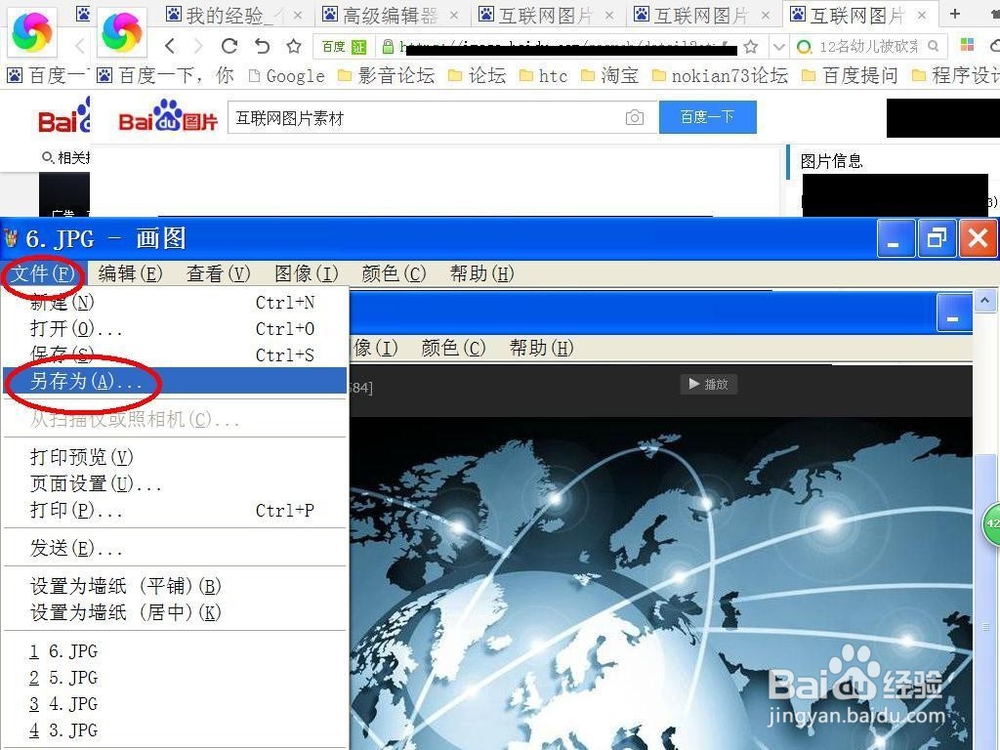1000x750 pixels.
Task: Open the 淘宝 bookmark folder
Action: point(610,76)
